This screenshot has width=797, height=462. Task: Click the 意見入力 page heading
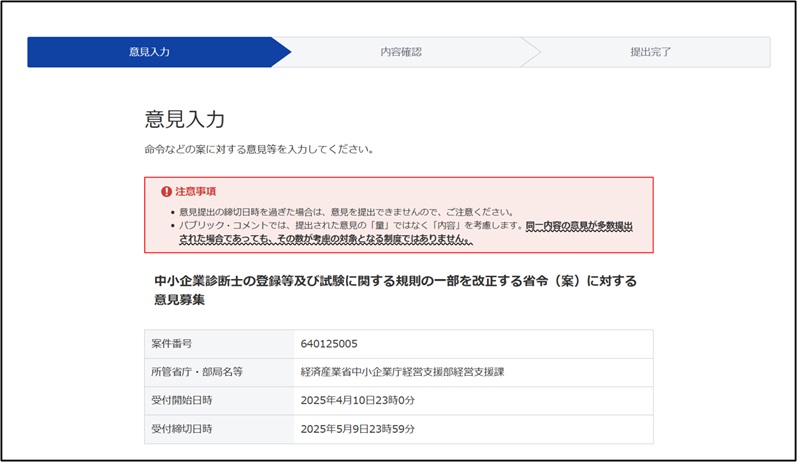point(185,119)
